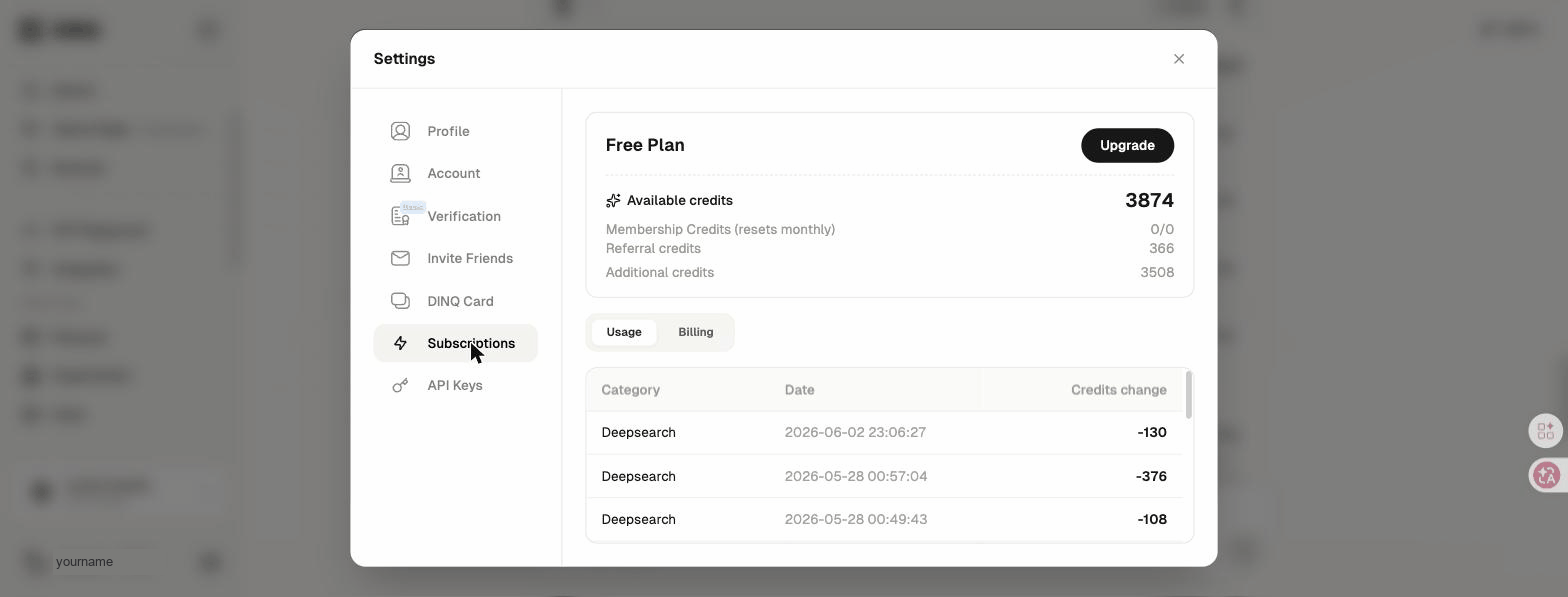Click the -376 credits change value
The height and width of the screenshot is (597, 1568).
1151,476
